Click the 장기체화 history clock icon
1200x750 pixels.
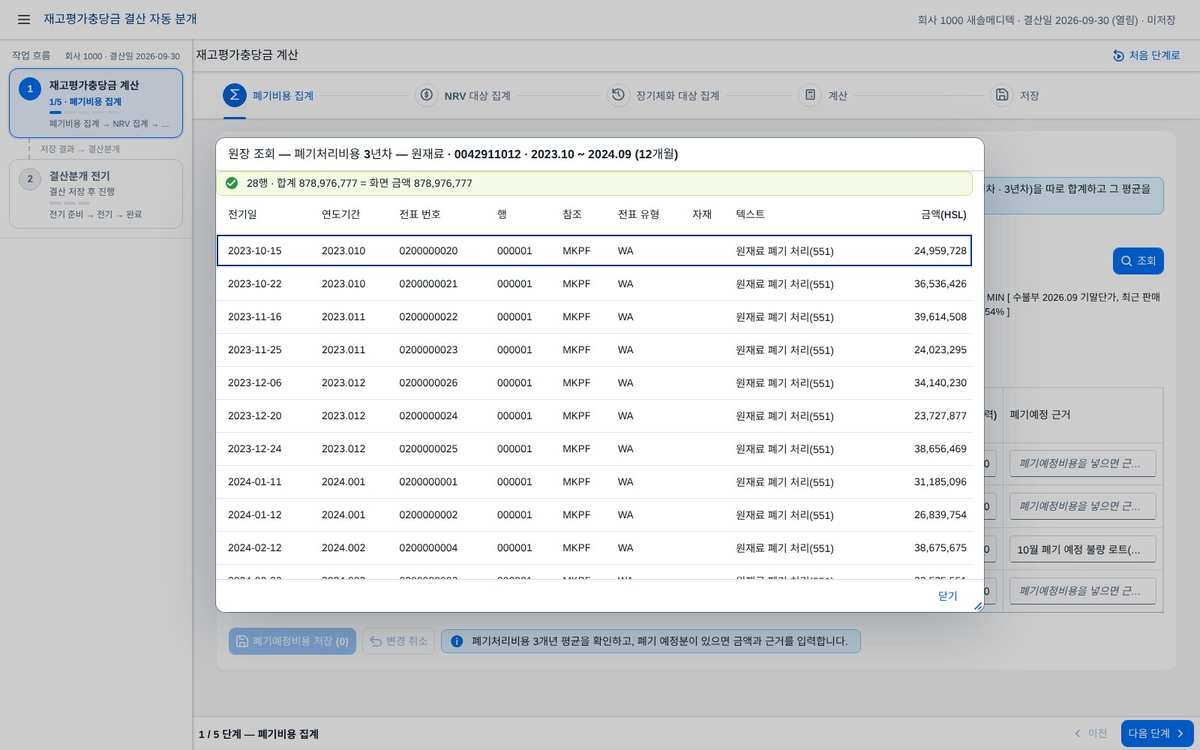[618, 95]
